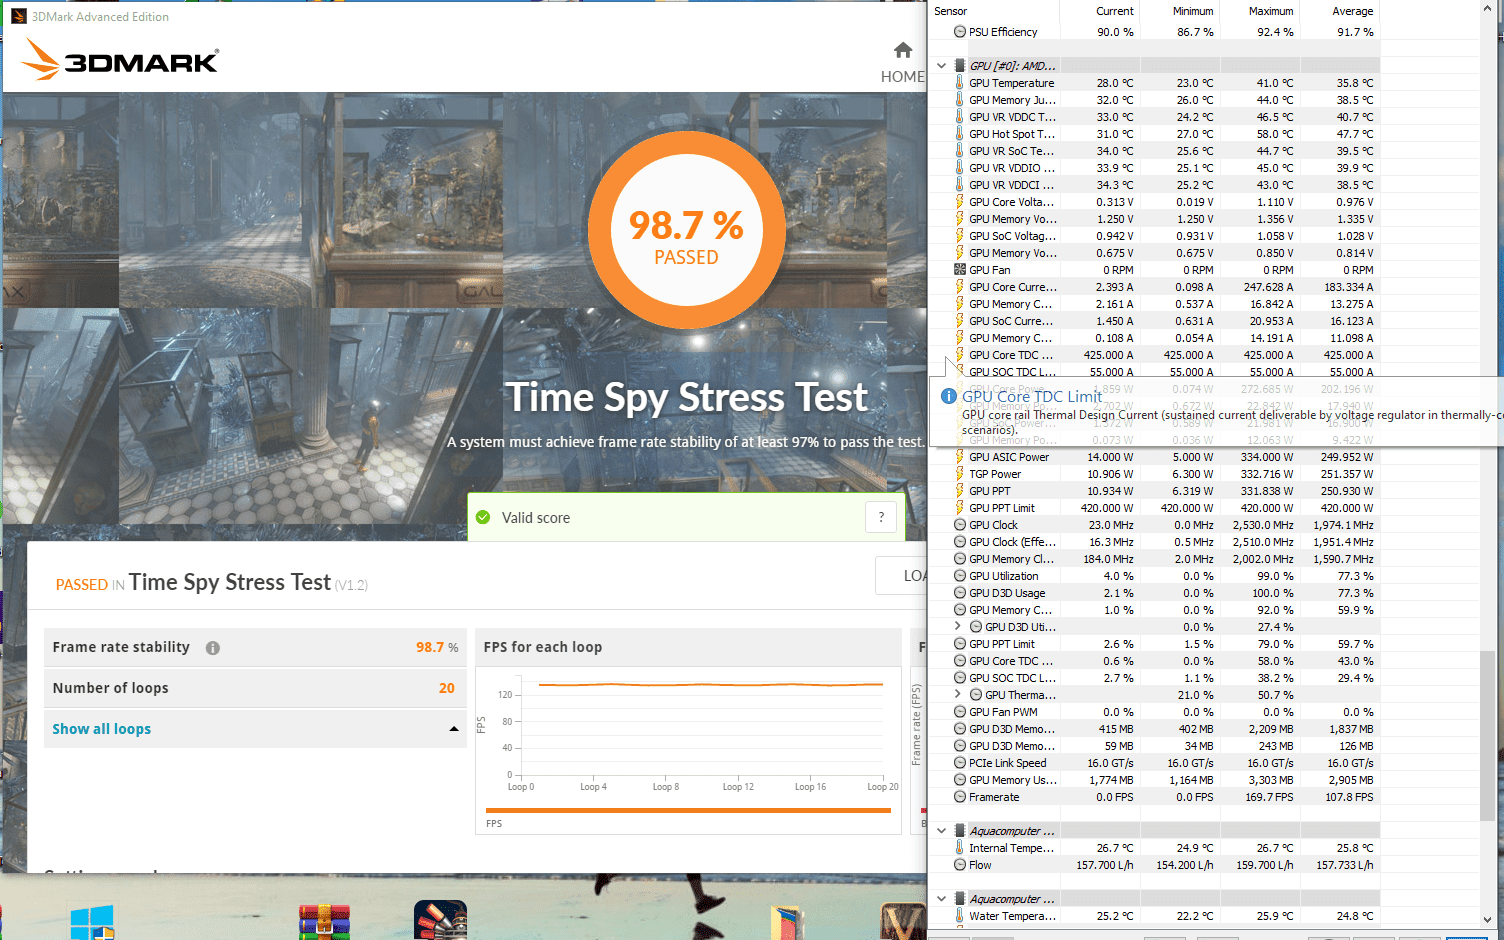
Task: Collapse the Aquacomputer group with Internal Temperature
Action: point(941,831)
